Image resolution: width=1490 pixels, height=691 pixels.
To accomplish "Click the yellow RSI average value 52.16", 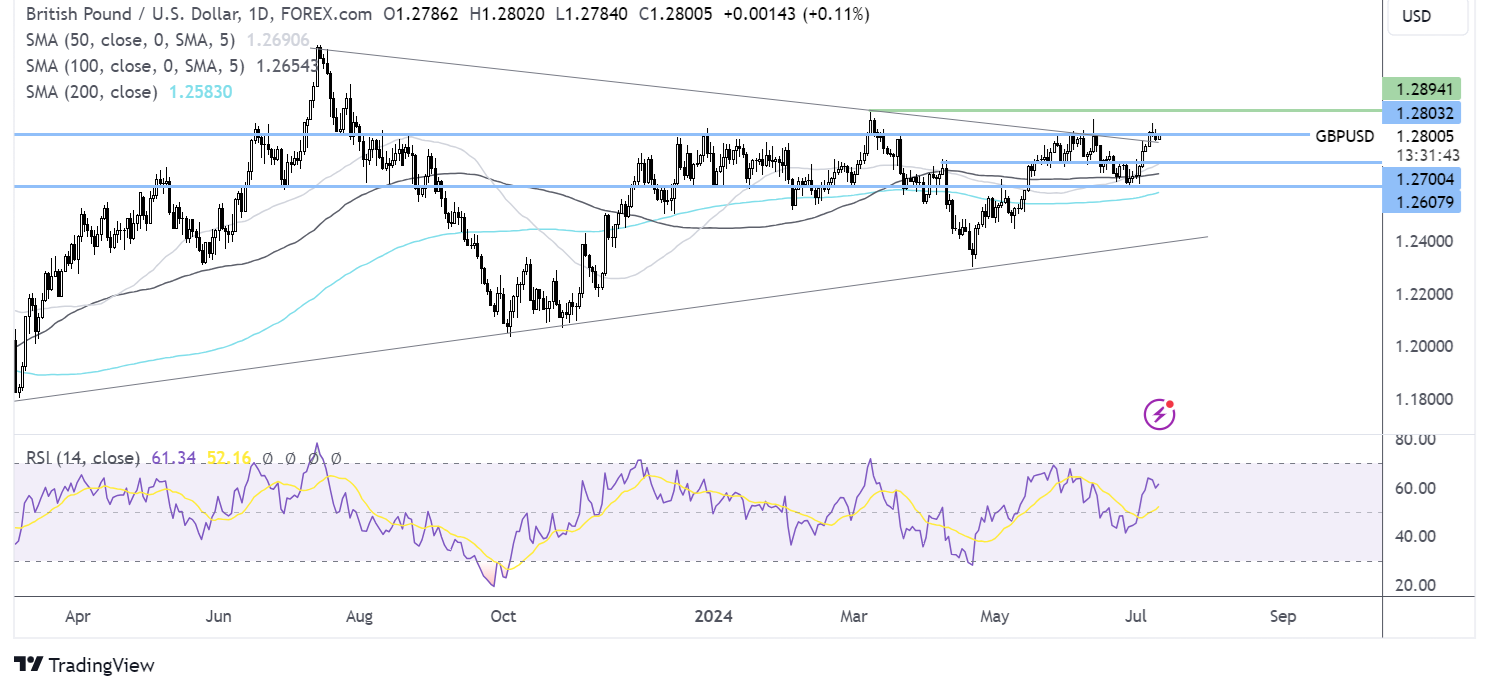I will [228, 458].
